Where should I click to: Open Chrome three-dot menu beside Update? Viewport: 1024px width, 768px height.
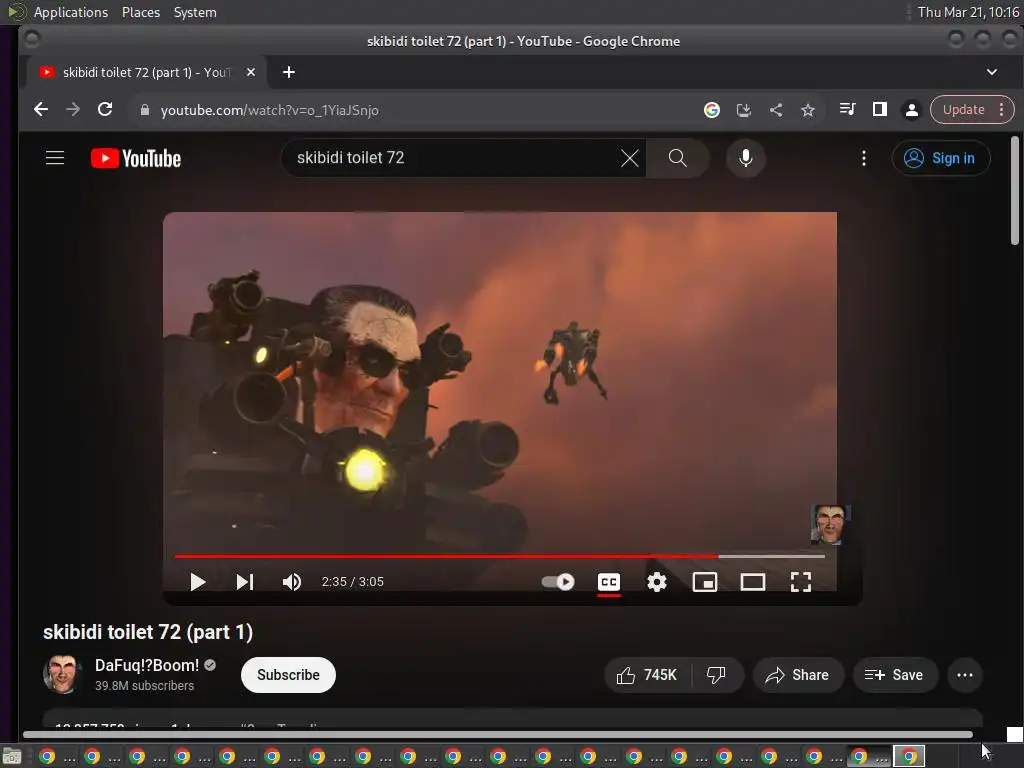click(1002, 110)
